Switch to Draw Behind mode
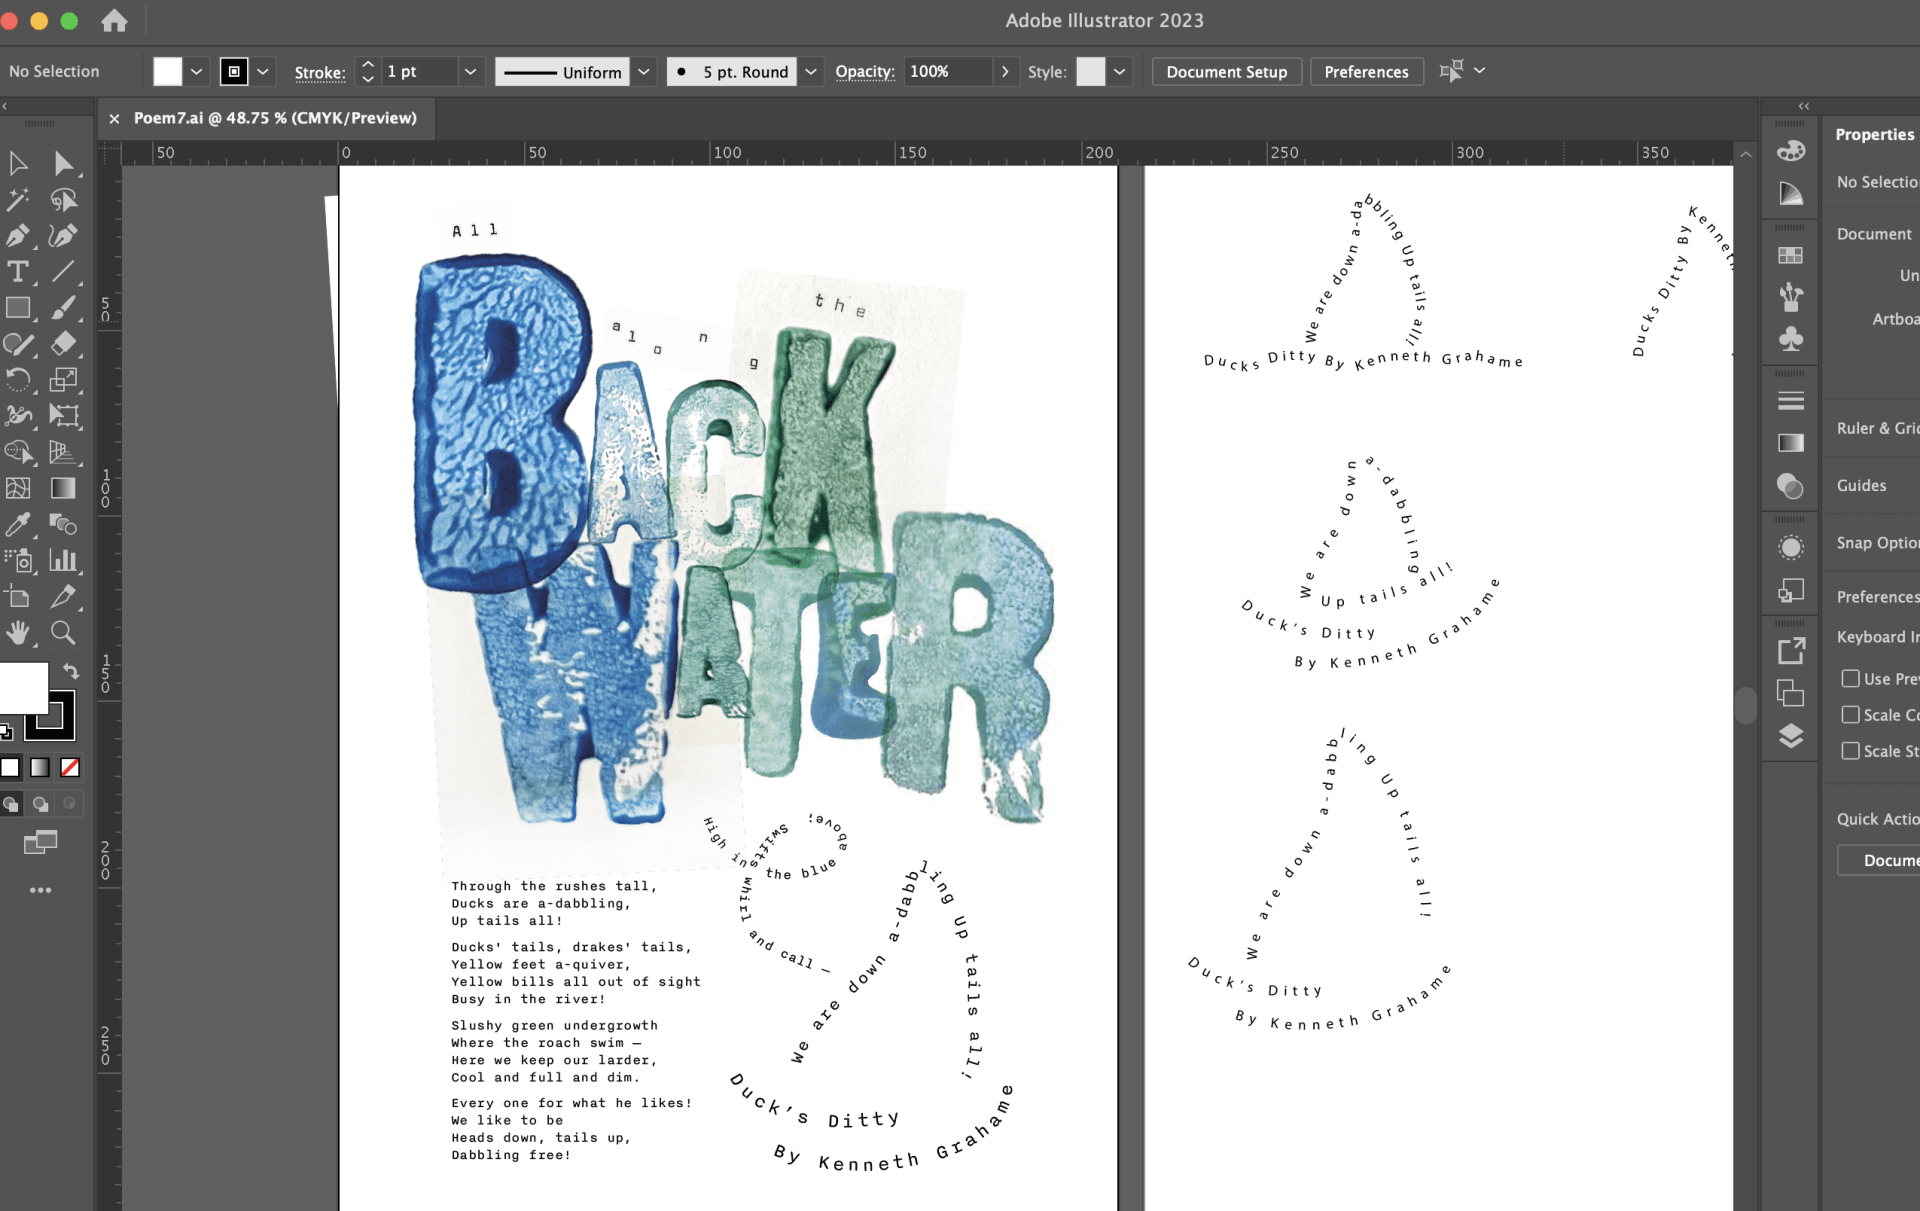 tap(40, 804)
